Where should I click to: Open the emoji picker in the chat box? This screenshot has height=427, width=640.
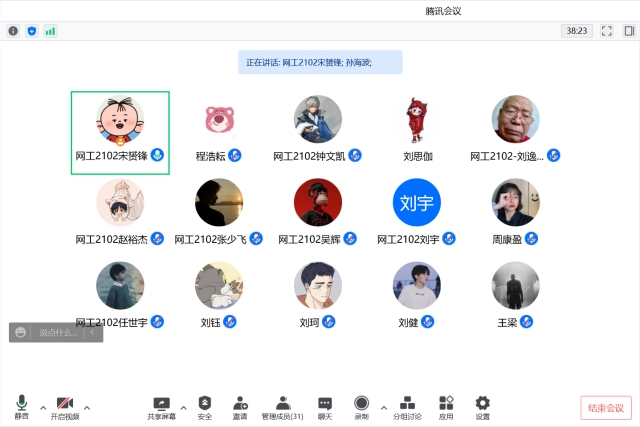(20, 332)
